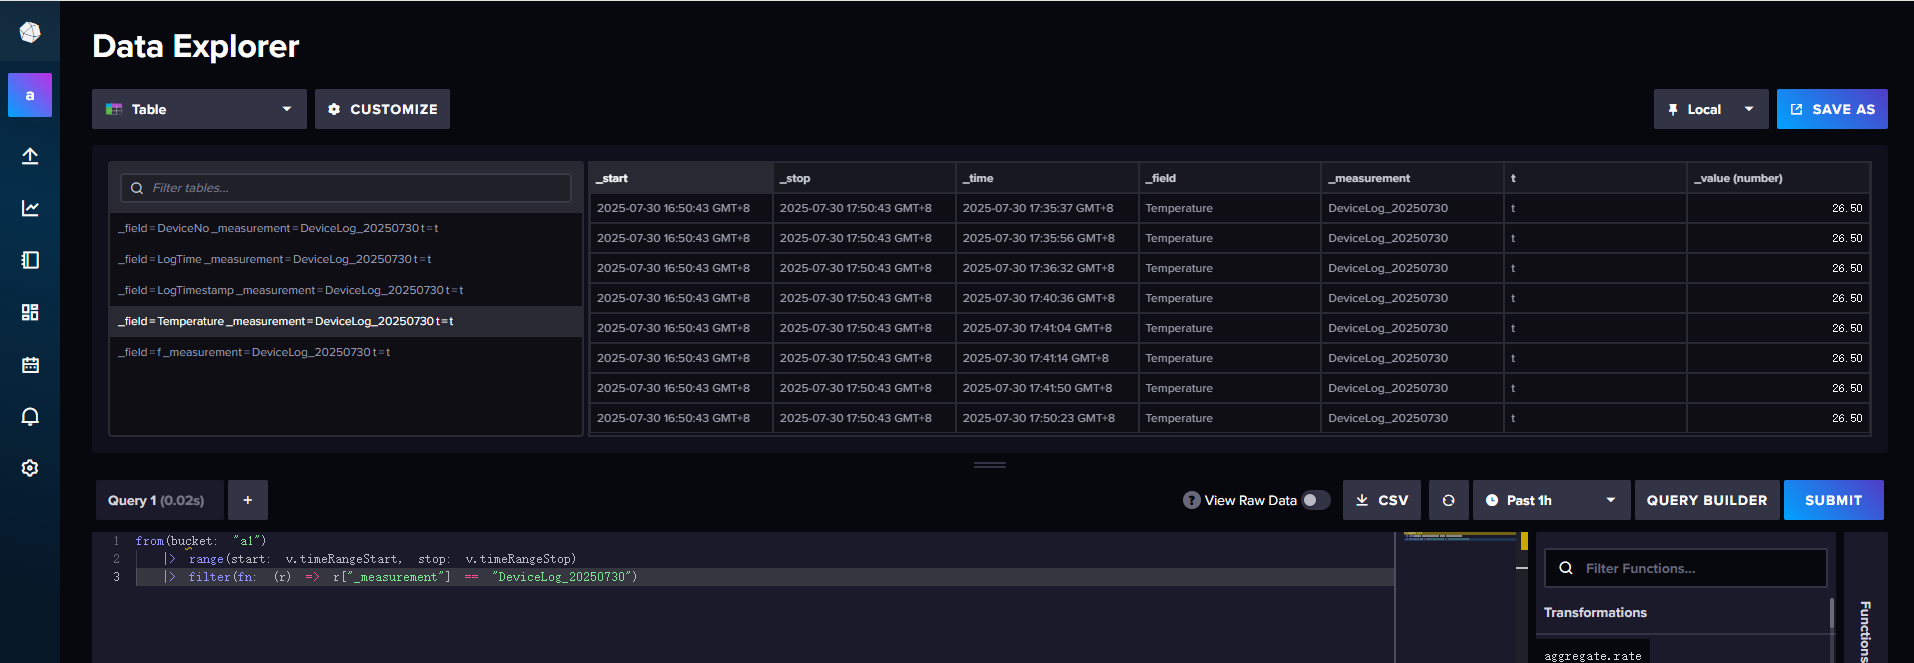Click the Filter Functions input field
The image size is (1914, 663).
click(x=1686, y=568)
